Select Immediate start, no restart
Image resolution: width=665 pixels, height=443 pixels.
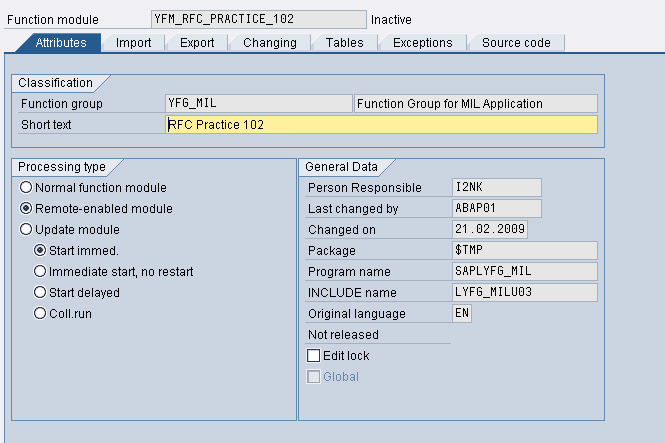[40, 271]
